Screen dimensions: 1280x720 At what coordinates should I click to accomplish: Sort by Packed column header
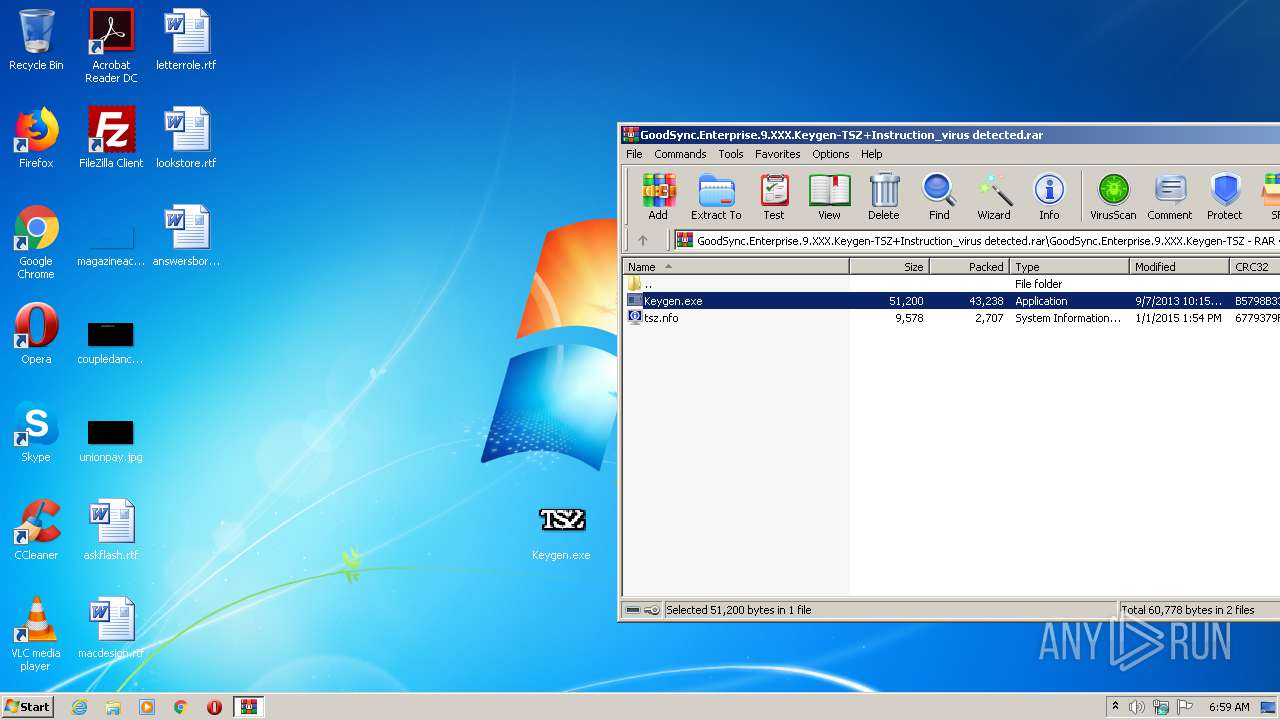click(x=970, y=267)
